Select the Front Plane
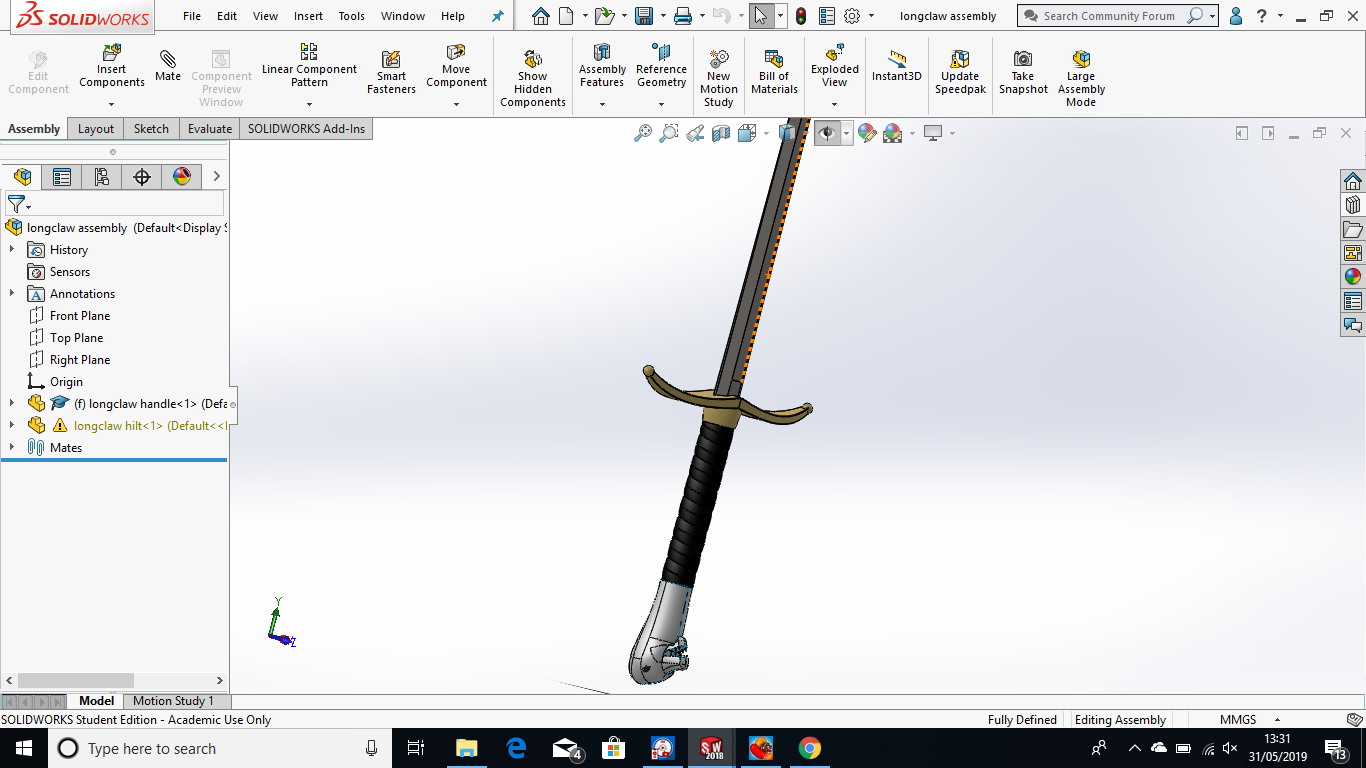 point(80,316)
